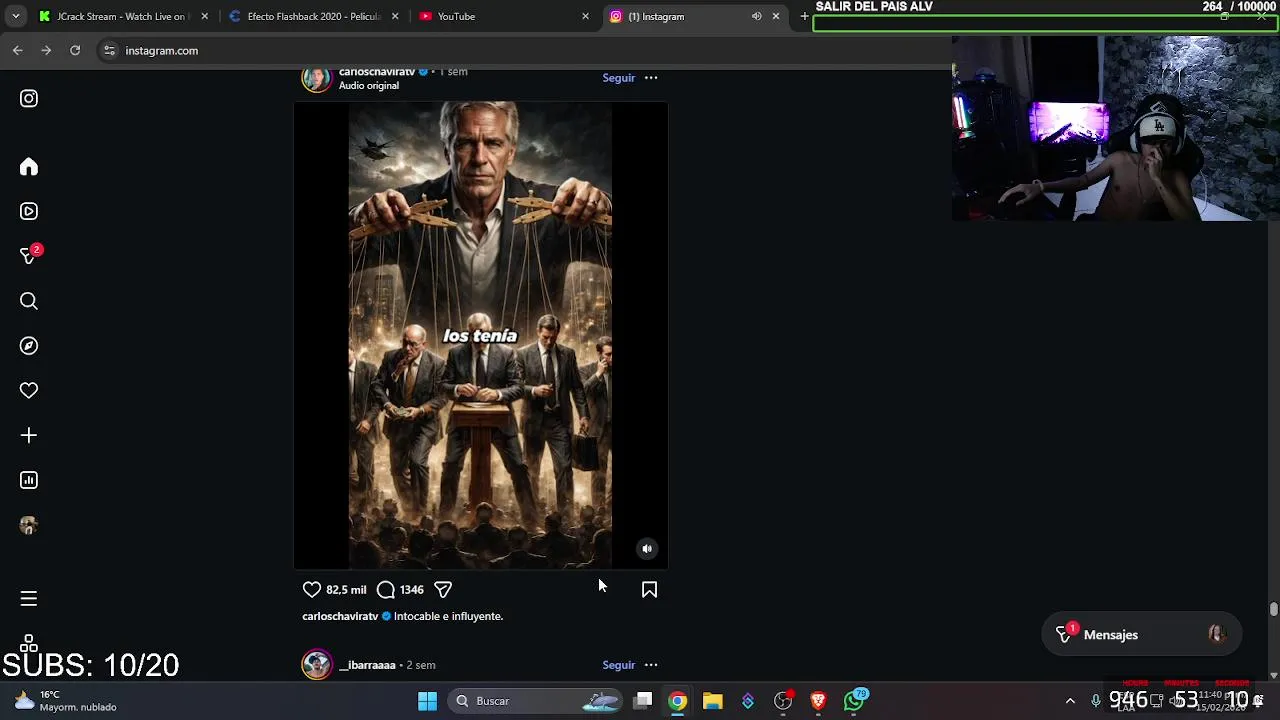Viewport: 1280px width, 720px height.
Task: Open the Windows Start menu
Action: pos(427,701)
